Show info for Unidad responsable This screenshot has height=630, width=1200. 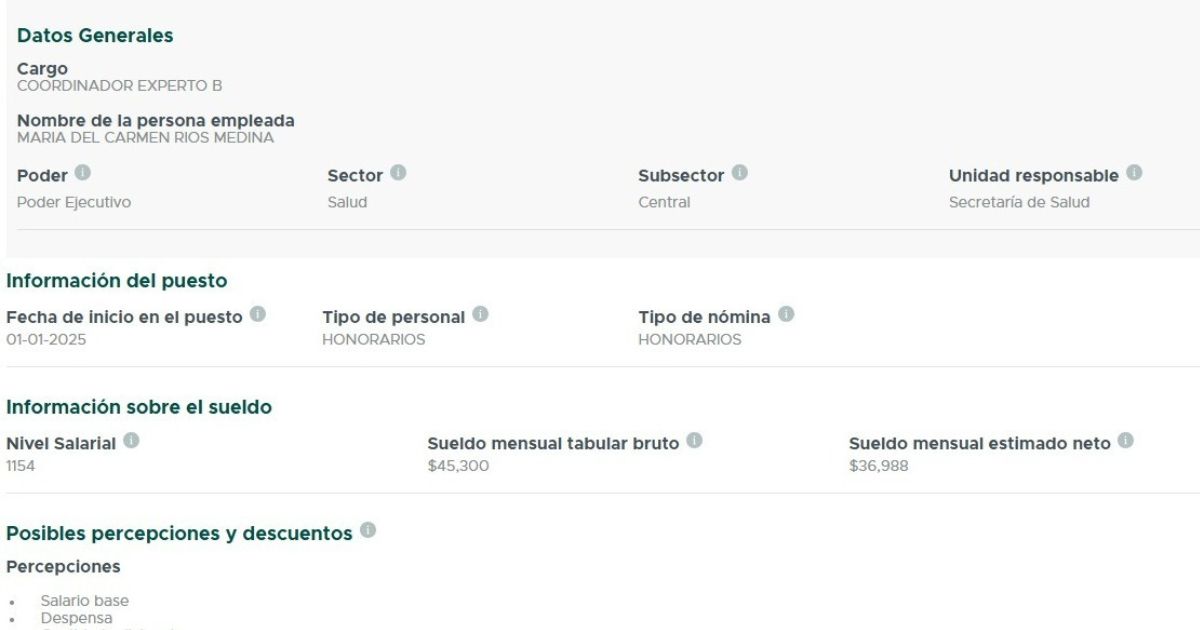(1134, 174)
